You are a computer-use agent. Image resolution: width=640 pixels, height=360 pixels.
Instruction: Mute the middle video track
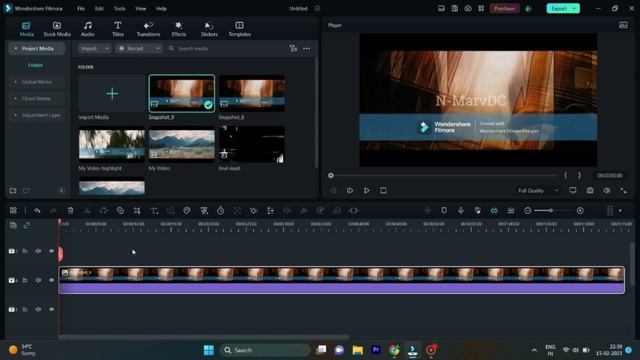(x=38, y=280)
